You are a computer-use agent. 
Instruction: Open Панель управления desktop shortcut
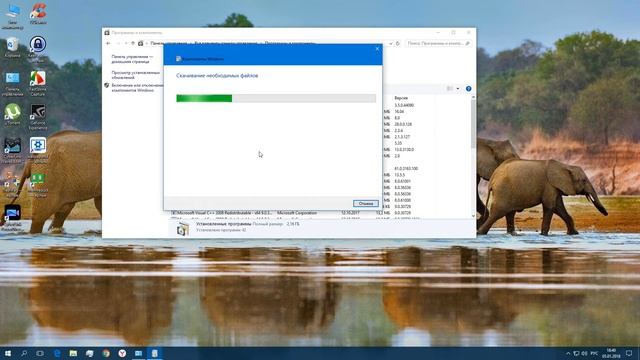tap(13, 84)
